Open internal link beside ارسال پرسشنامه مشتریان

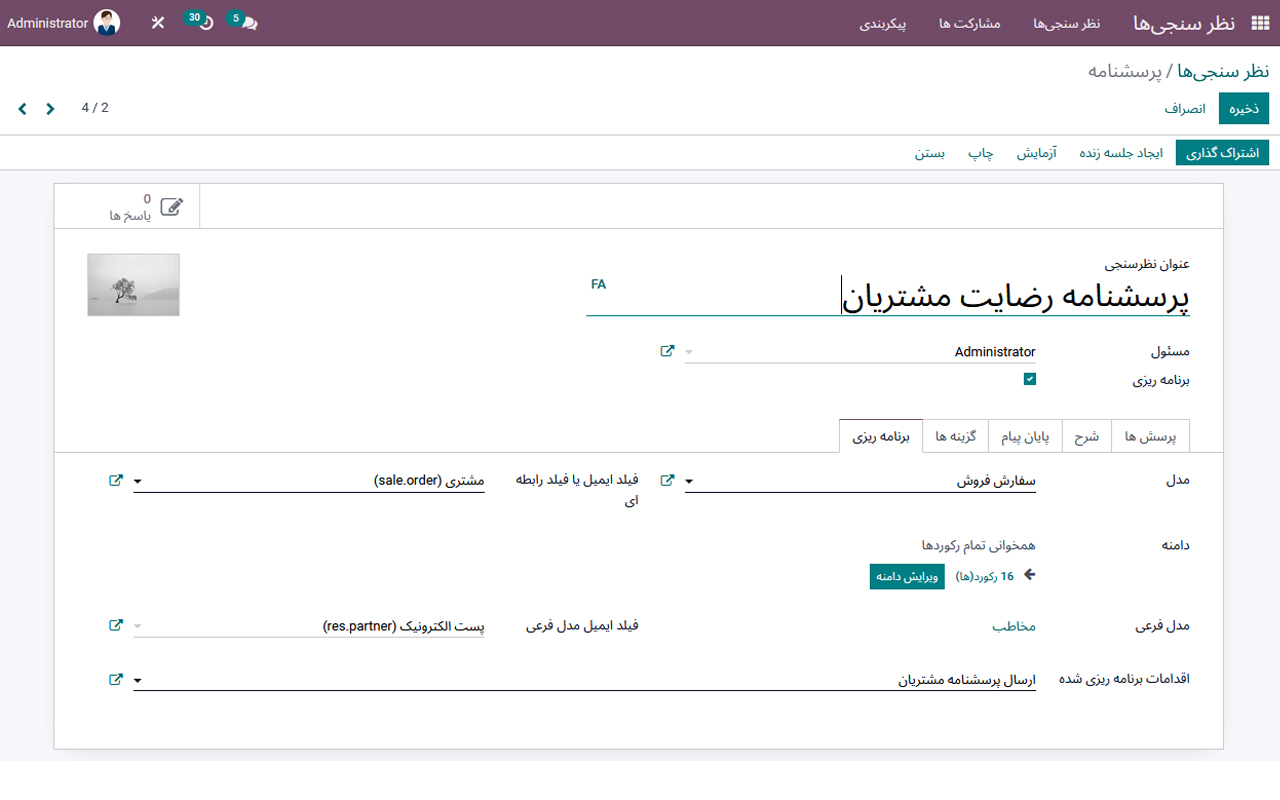(x=114, y=678)
